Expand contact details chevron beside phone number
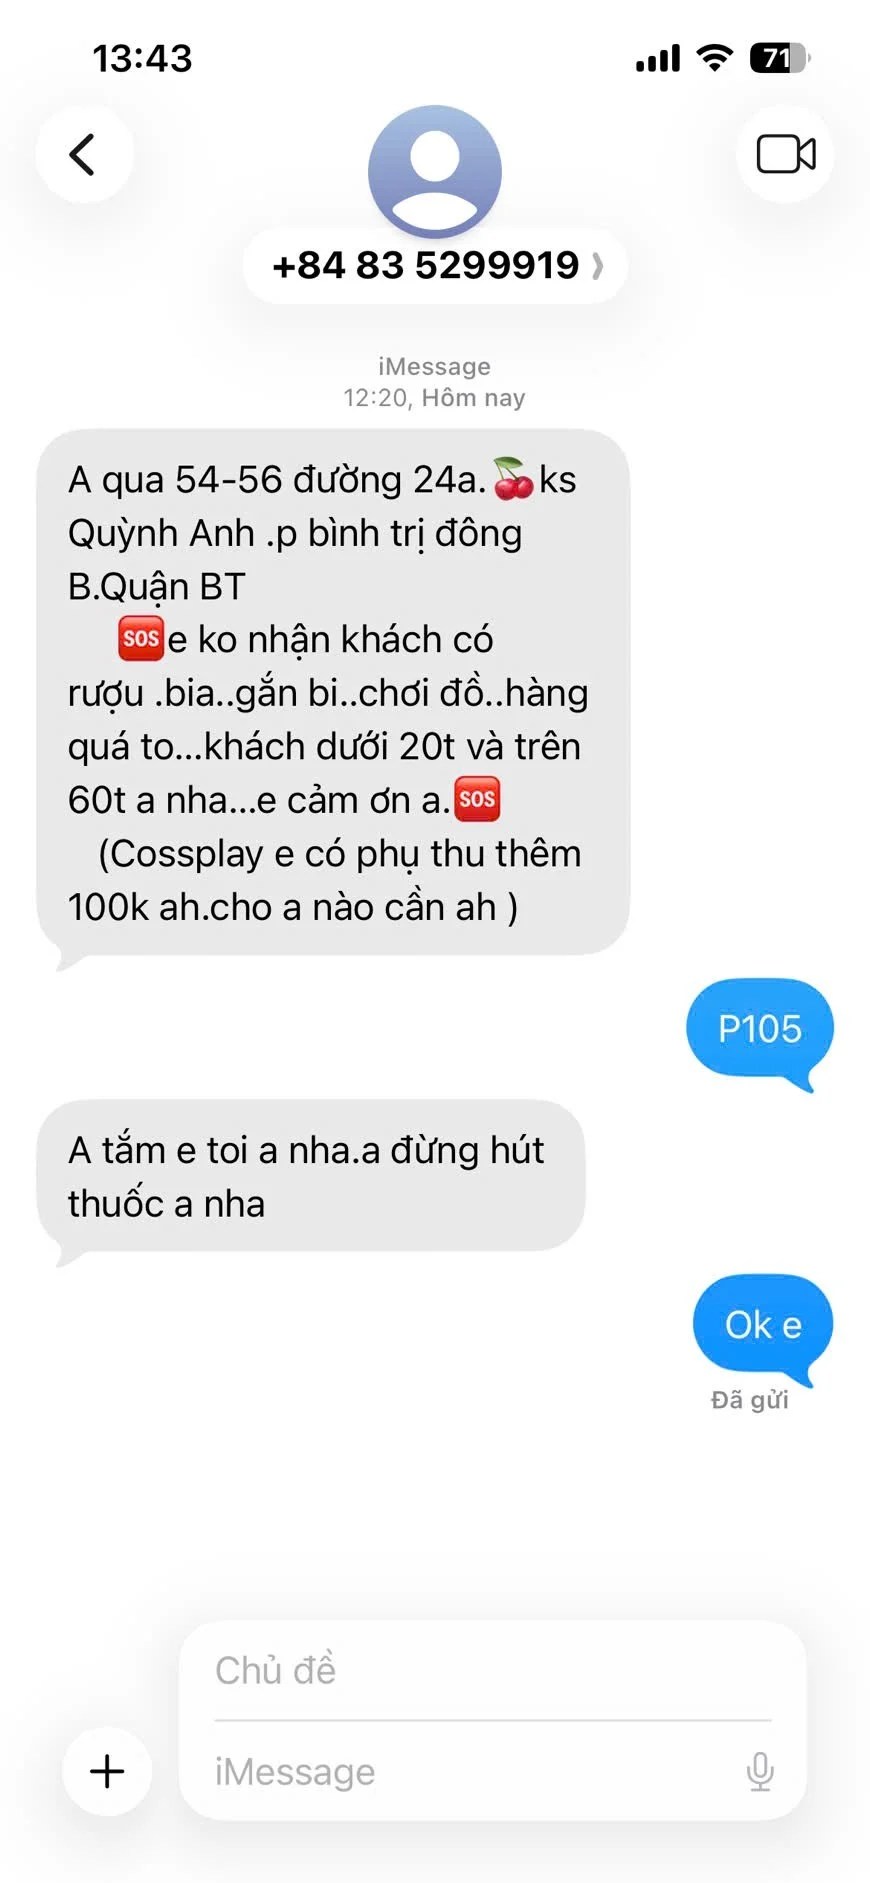 pyautogui.click(x=598, y=266)
